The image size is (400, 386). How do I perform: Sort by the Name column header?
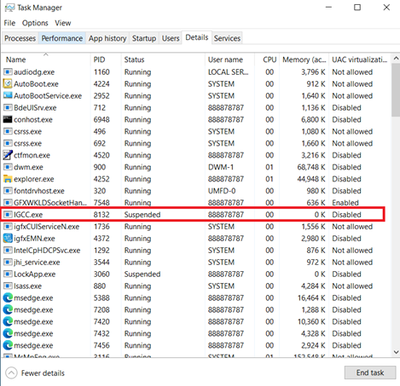tap(46, 59)
